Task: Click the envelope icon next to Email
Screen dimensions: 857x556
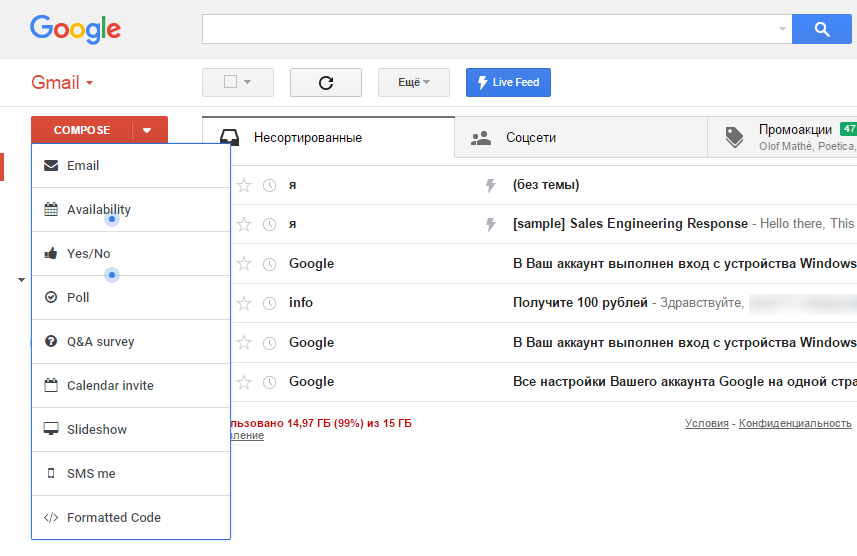Action: click(51, 166)
